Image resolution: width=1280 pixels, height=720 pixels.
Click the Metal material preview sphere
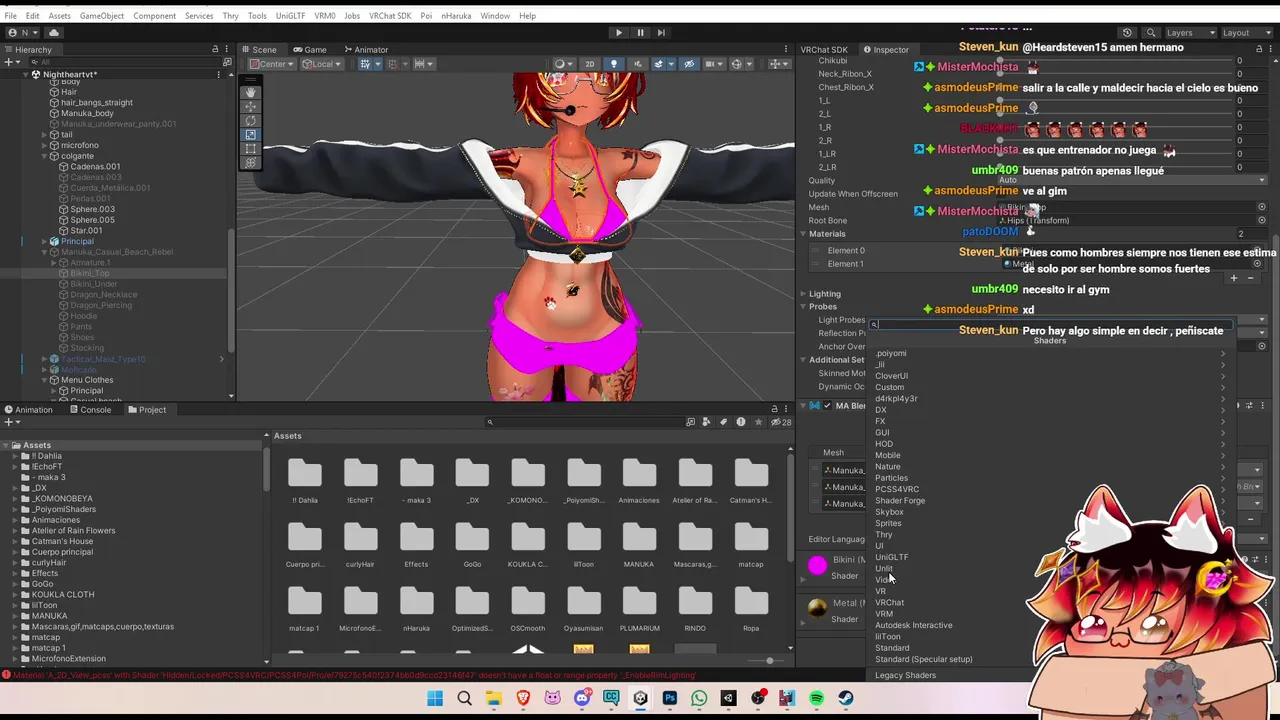(x=818, y=609)
